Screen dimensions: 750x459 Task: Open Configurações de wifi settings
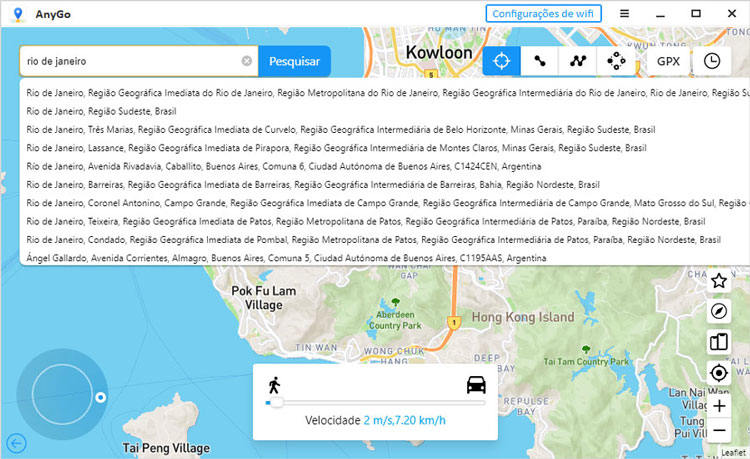(x=544, y=13)
